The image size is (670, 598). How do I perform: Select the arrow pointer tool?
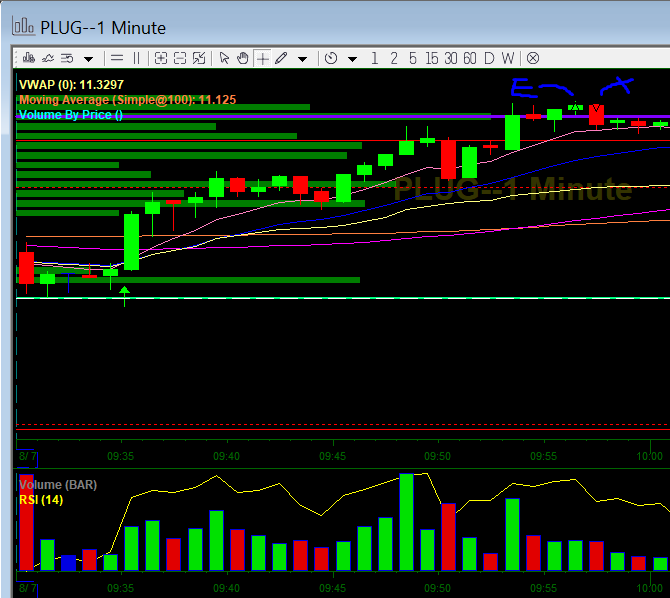point(224,58)
